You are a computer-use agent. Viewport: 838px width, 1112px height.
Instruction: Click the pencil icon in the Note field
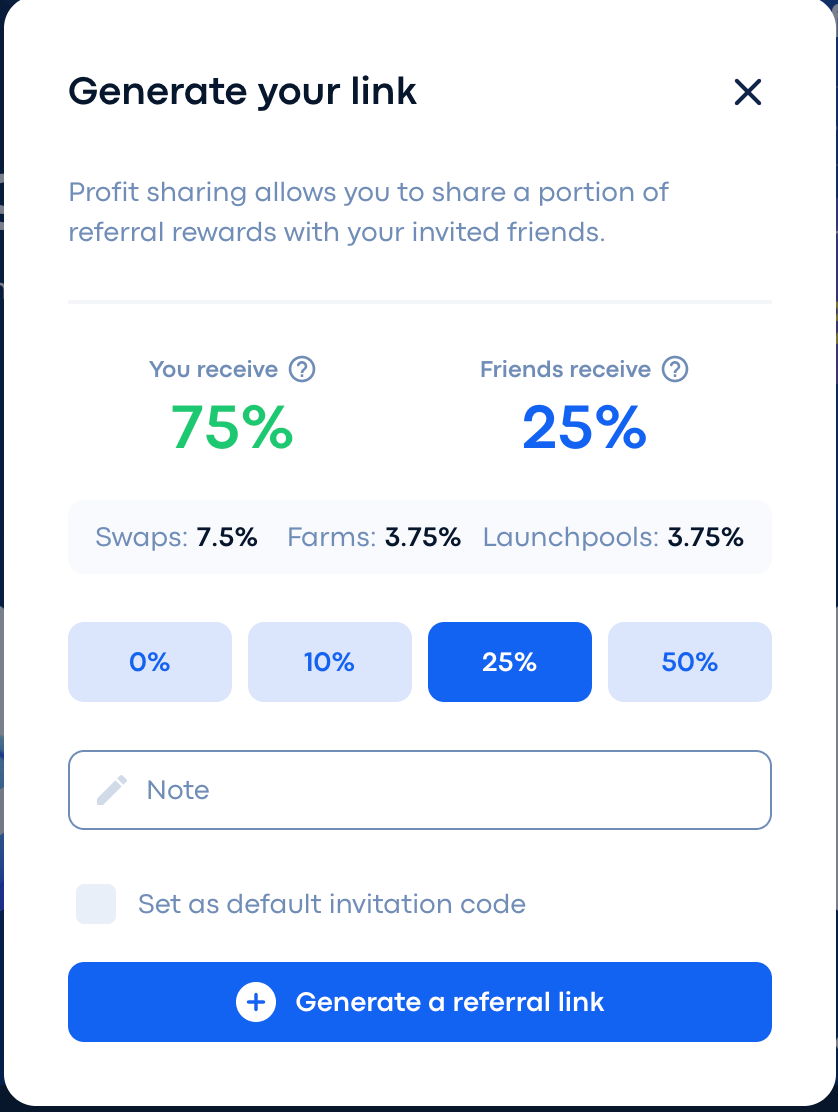point(112,790)
